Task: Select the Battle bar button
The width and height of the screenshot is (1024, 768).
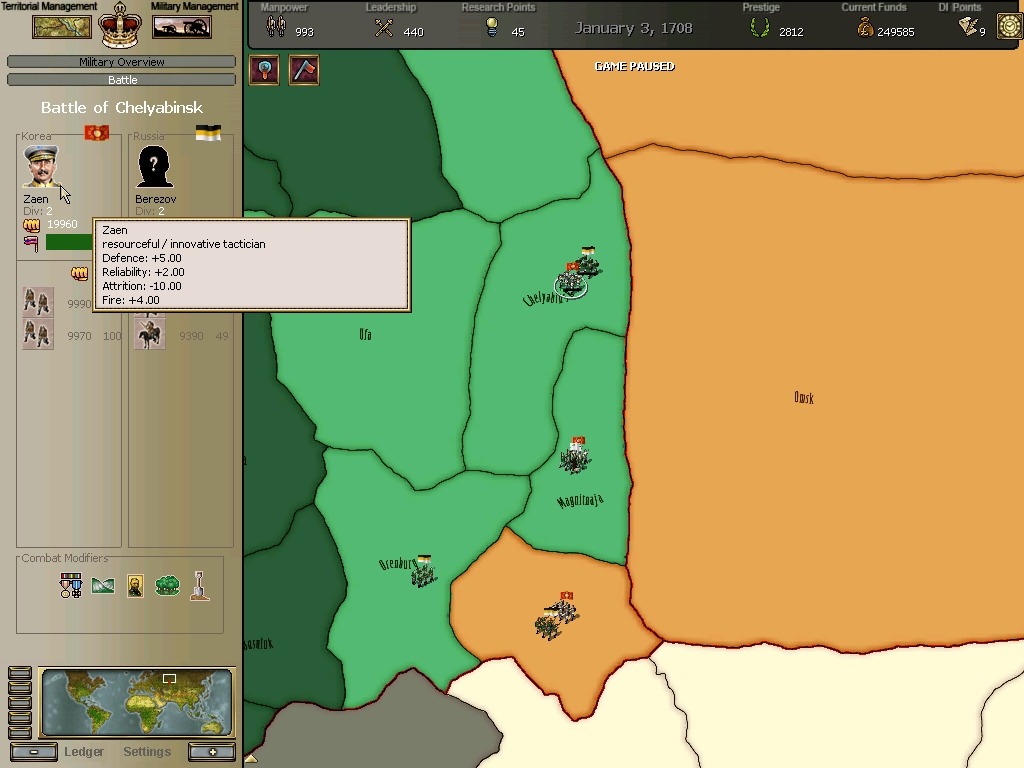Action: point(121,80)
